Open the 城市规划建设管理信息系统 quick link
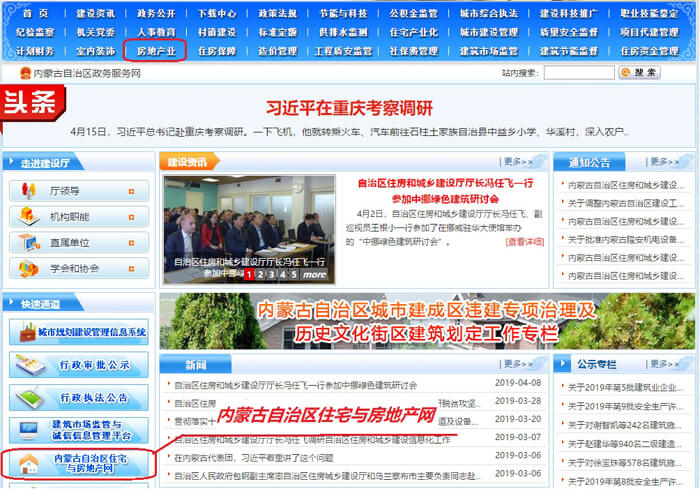The image size is (700, 491). [x=79, y=332]
